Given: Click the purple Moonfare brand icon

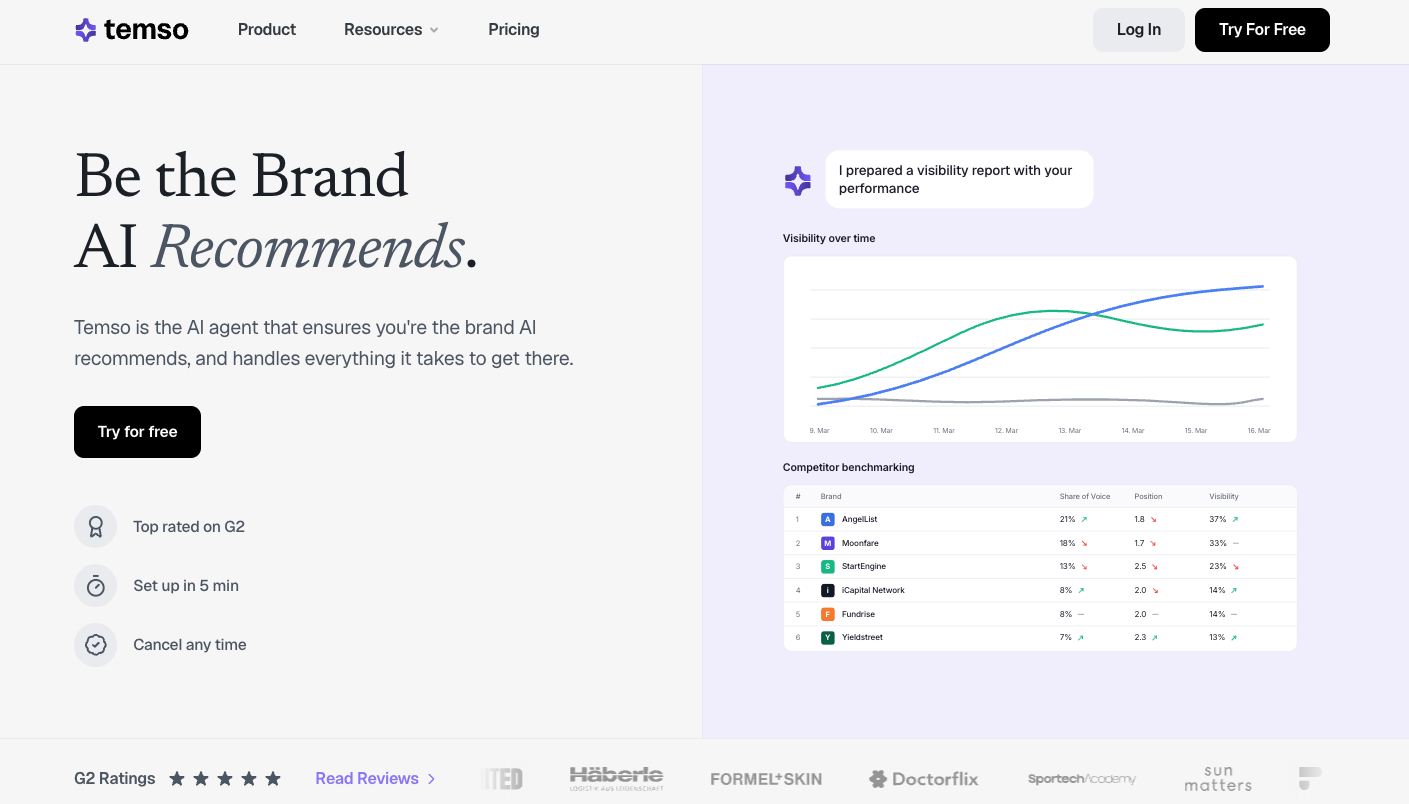Looking at the screenshot, I should [x=827, y=543].
